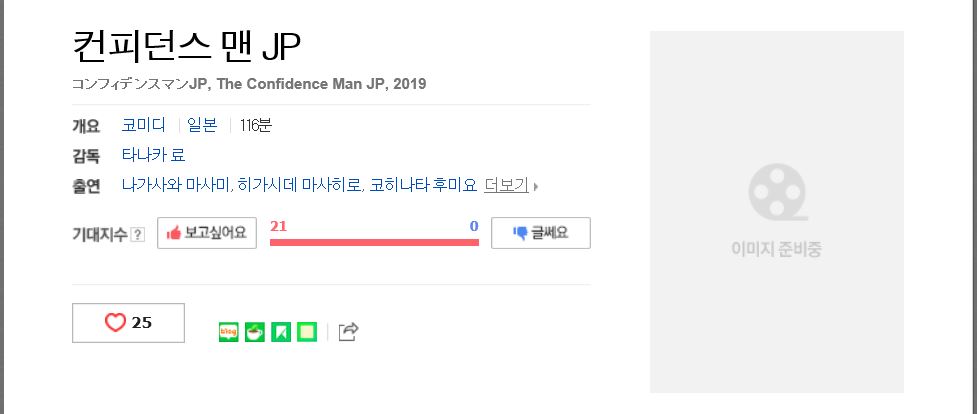Click the green bookmark share icon

281,332
